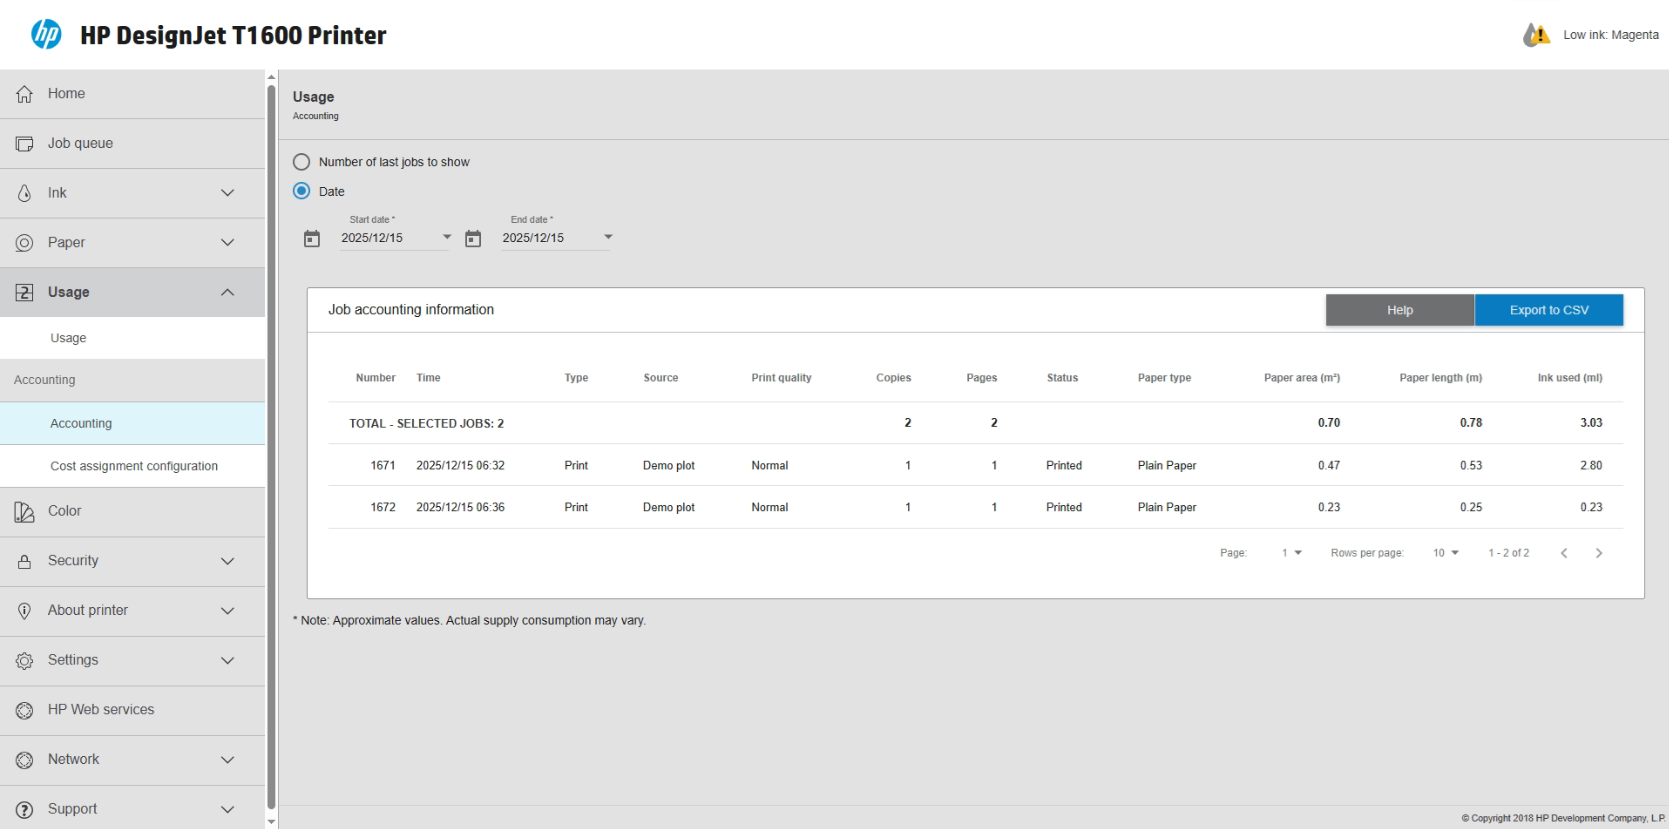The height and width of the screenshot is (829, 1669).
Task: Click the Usage section icon
Action: point(24,292)
